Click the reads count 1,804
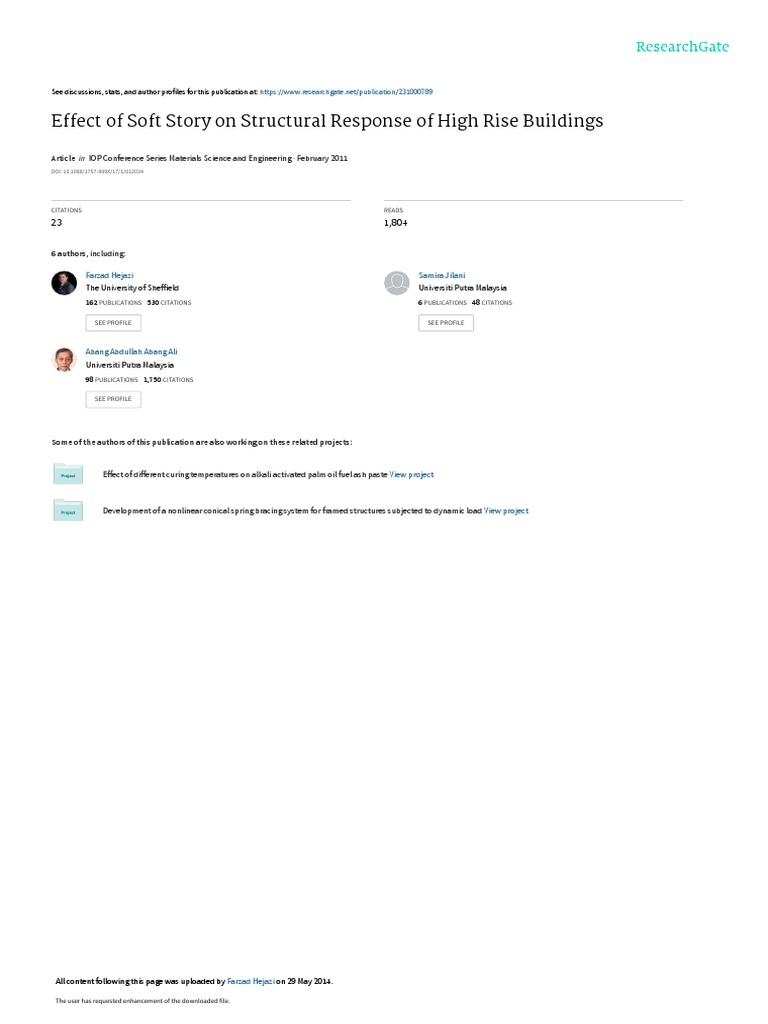Screen dimensions: 768x1024 click(x=396, y=223)
